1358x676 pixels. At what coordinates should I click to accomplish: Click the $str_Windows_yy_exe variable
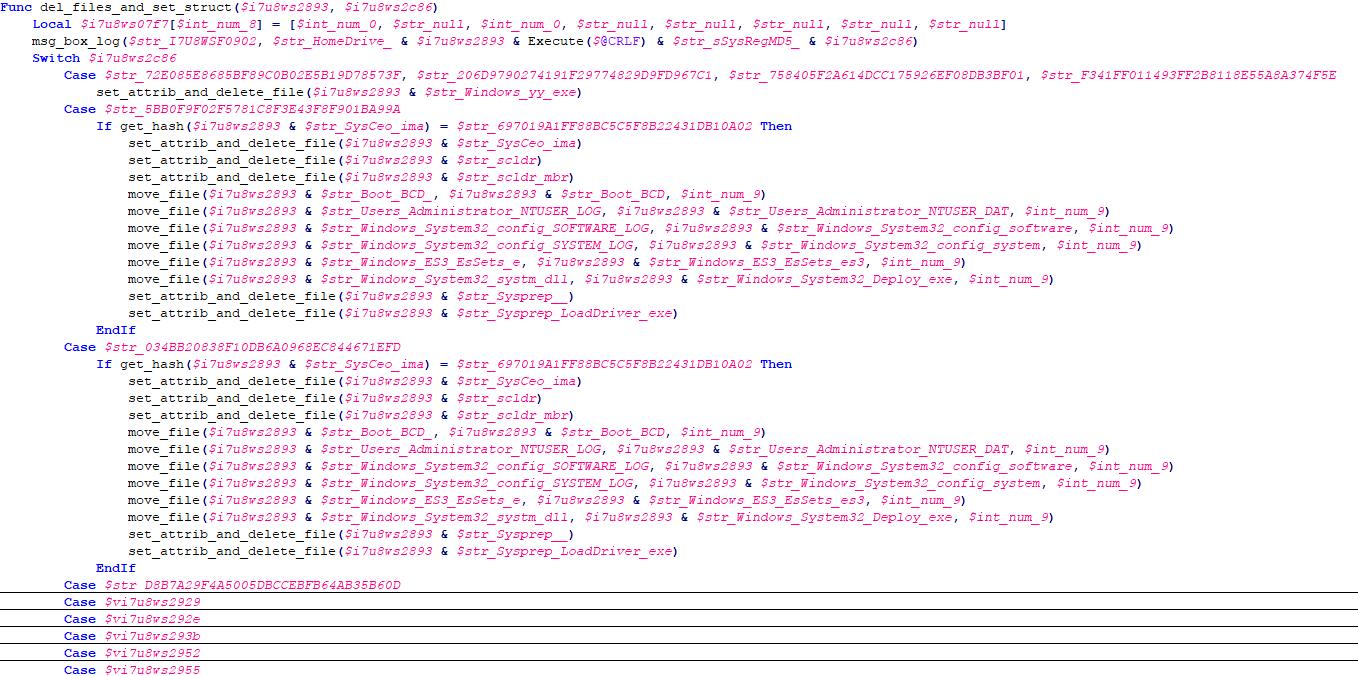[502, 92]
